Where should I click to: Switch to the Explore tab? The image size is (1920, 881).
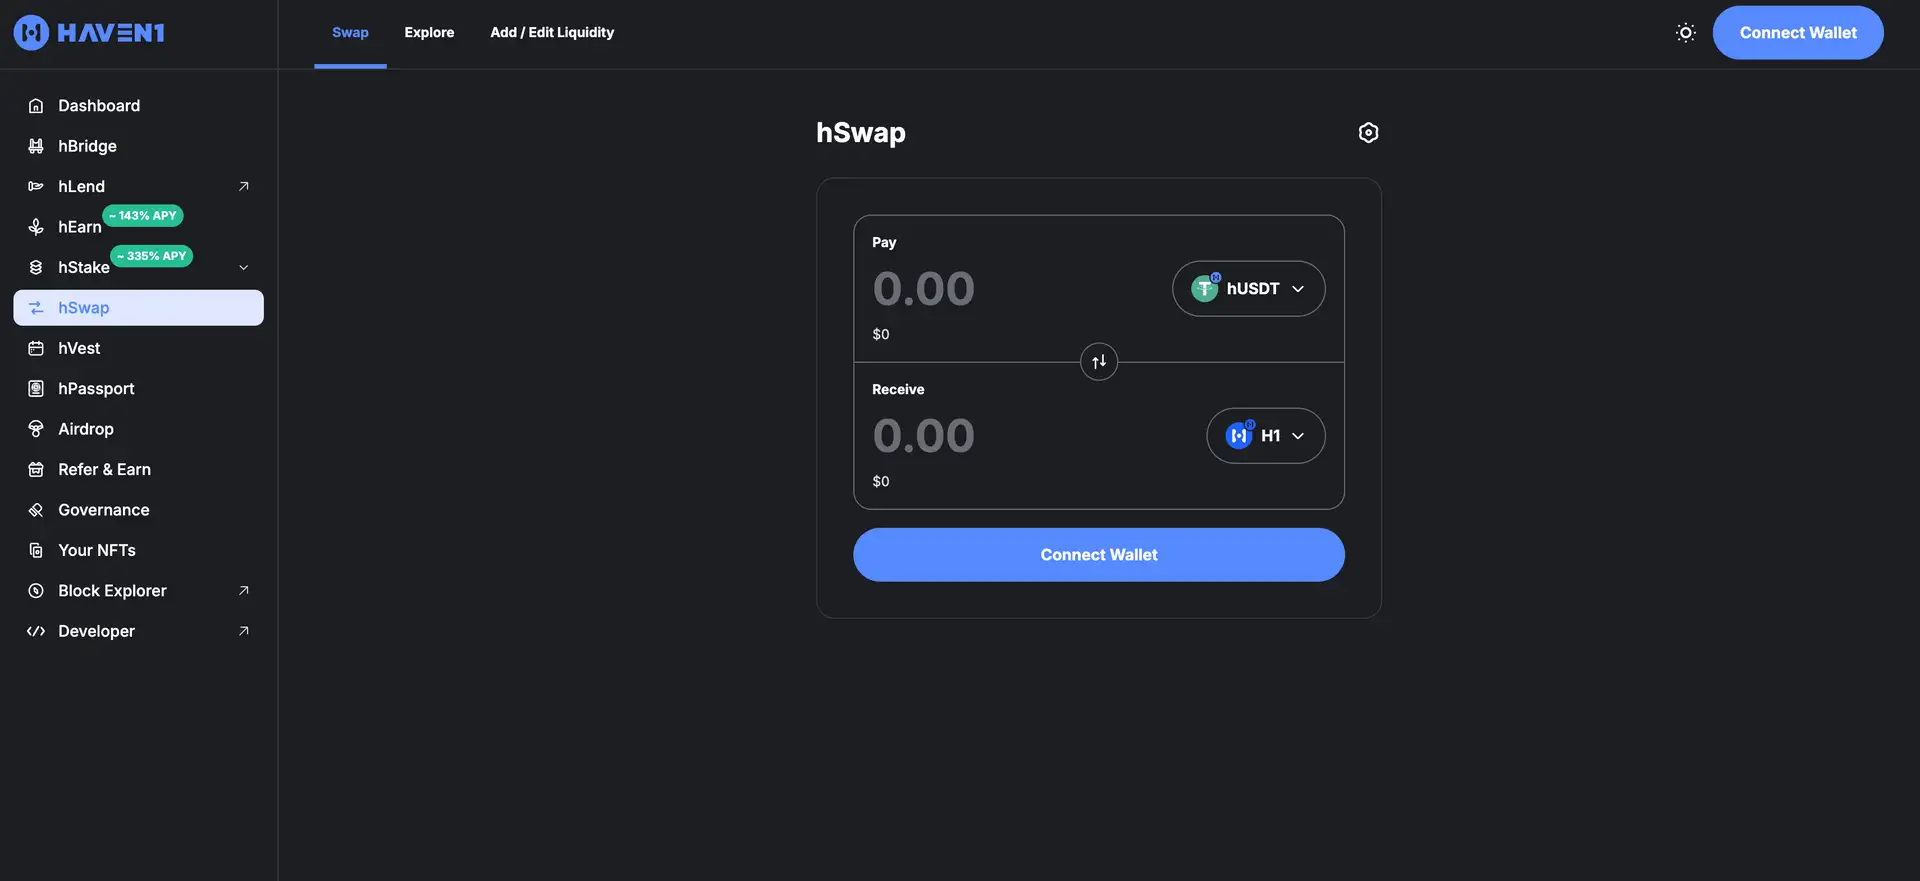[x=429, y=33]
